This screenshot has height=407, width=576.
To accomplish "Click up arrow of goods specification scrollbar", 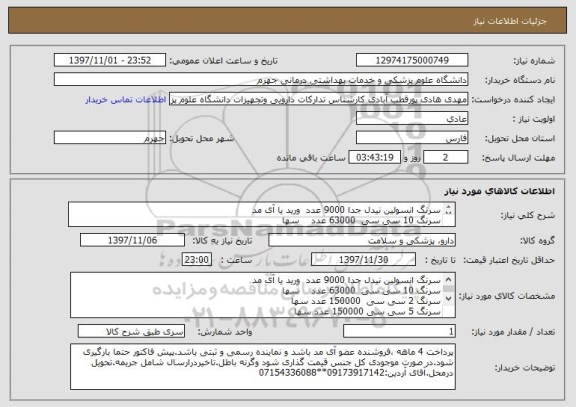I will 449,280.
